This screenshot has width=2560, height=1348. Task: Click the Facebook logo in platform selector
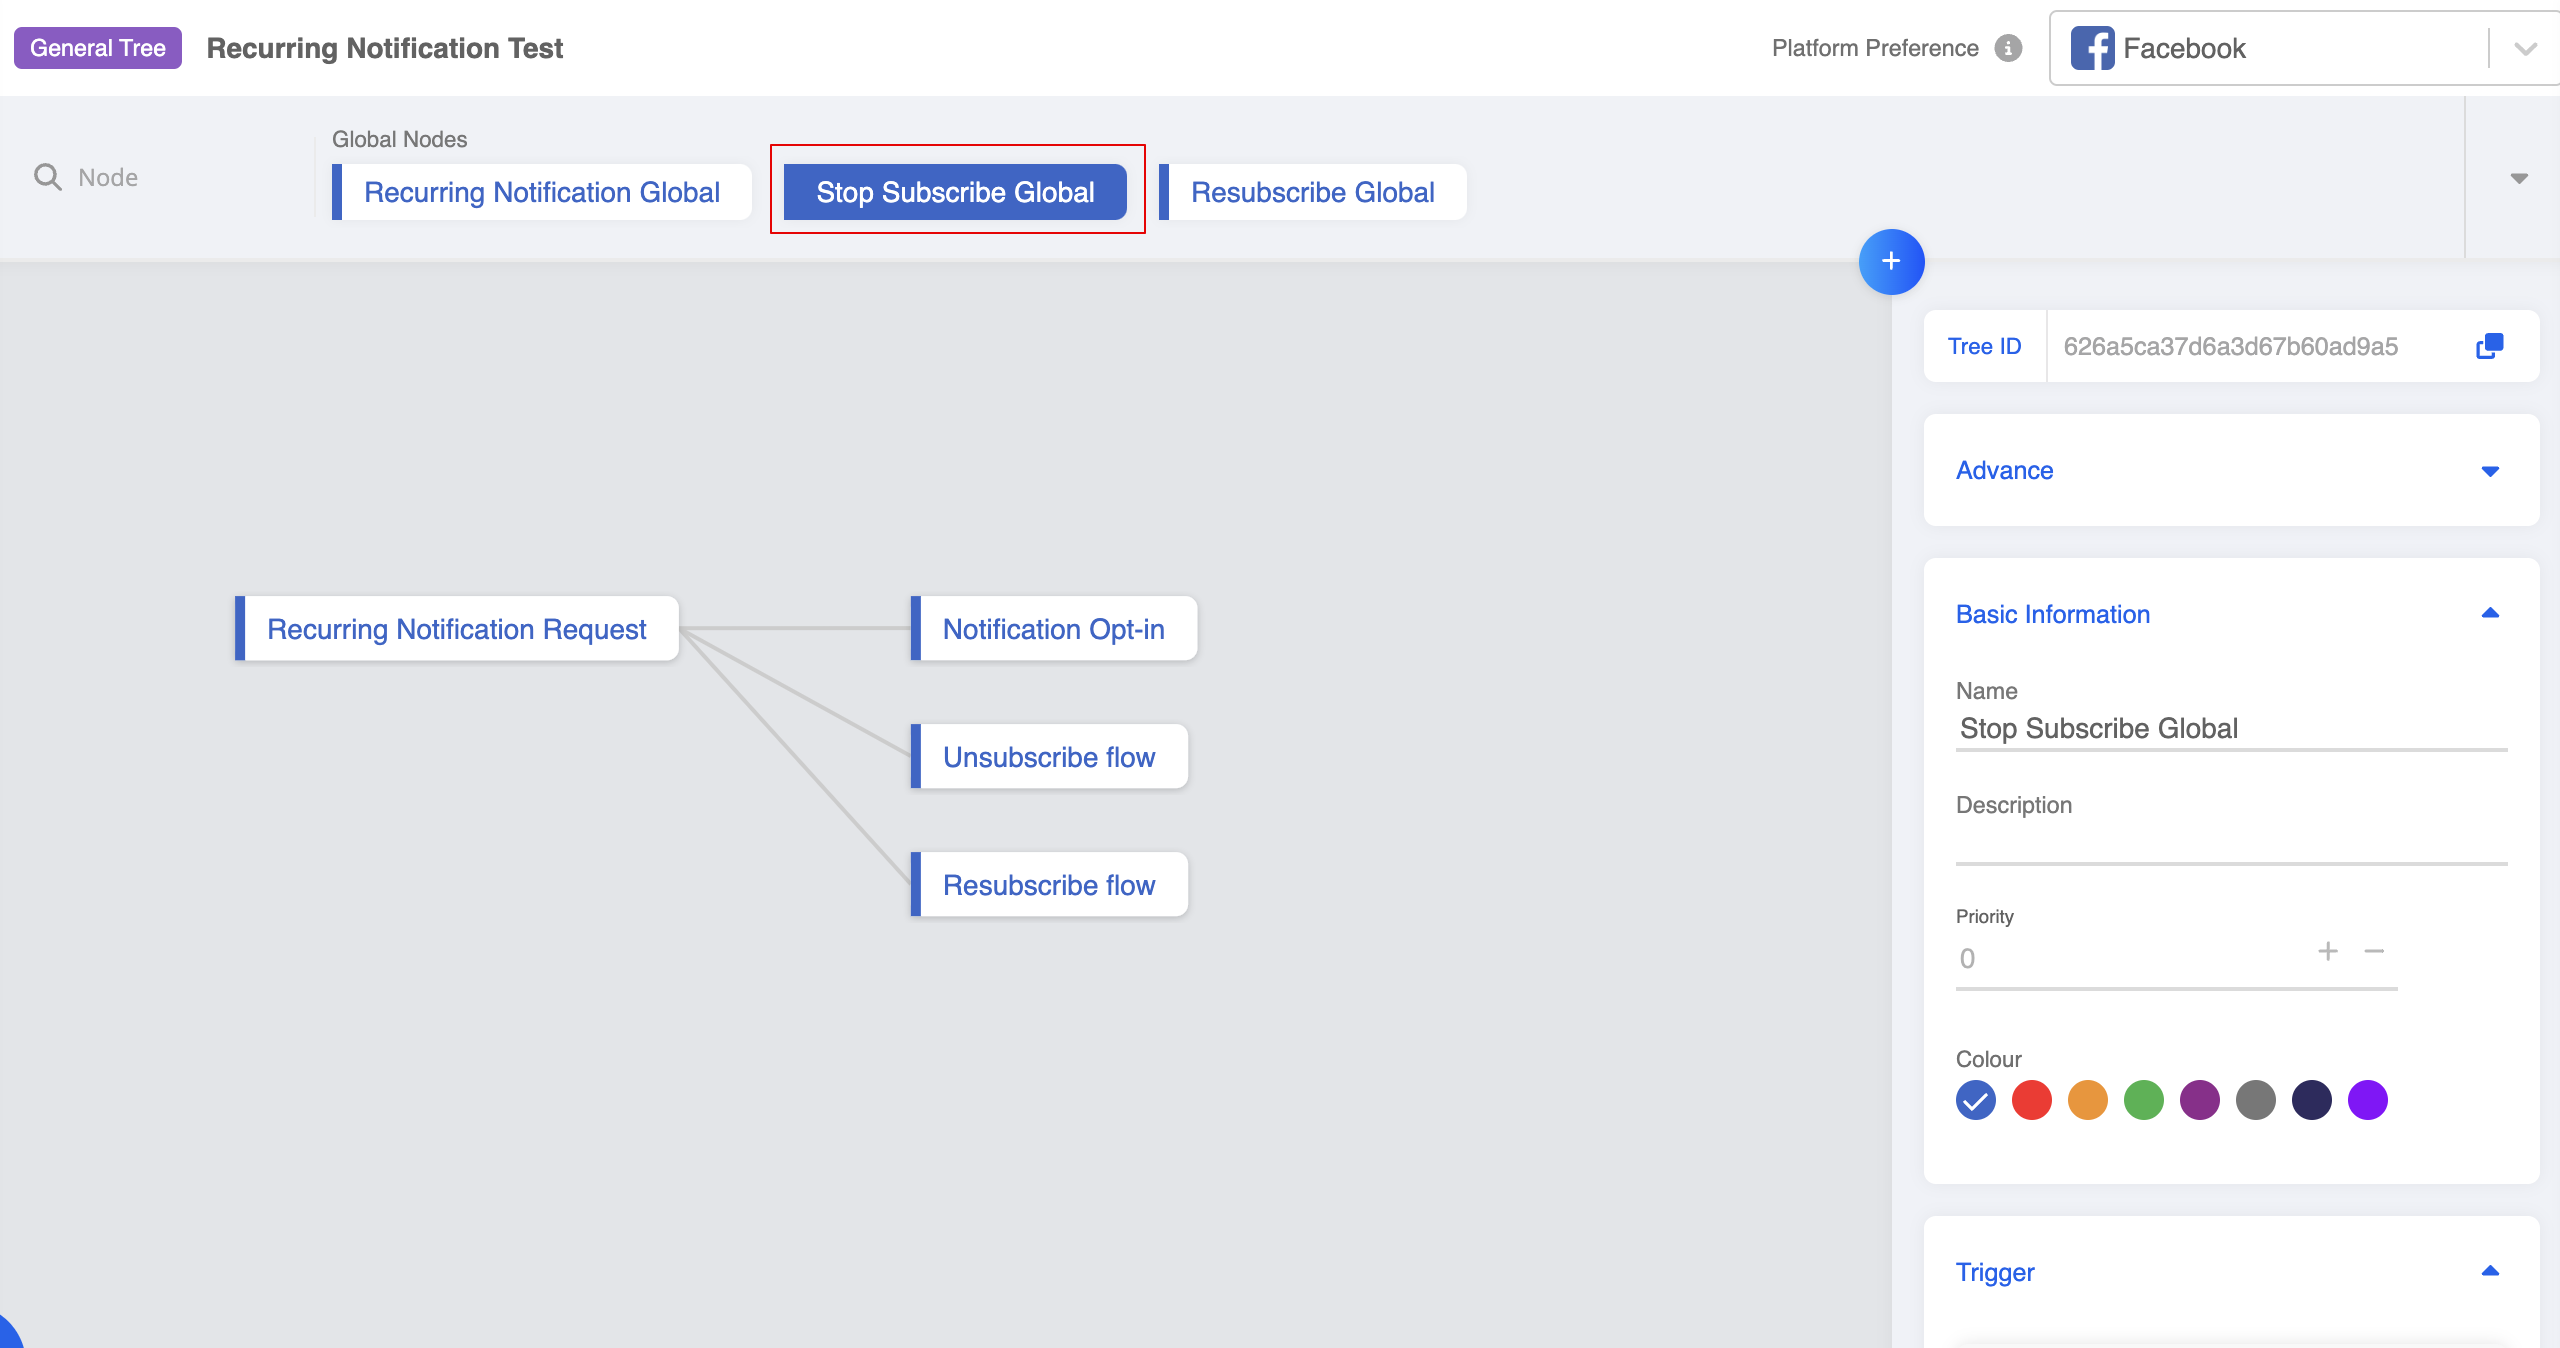click(x=2091, y=48)
